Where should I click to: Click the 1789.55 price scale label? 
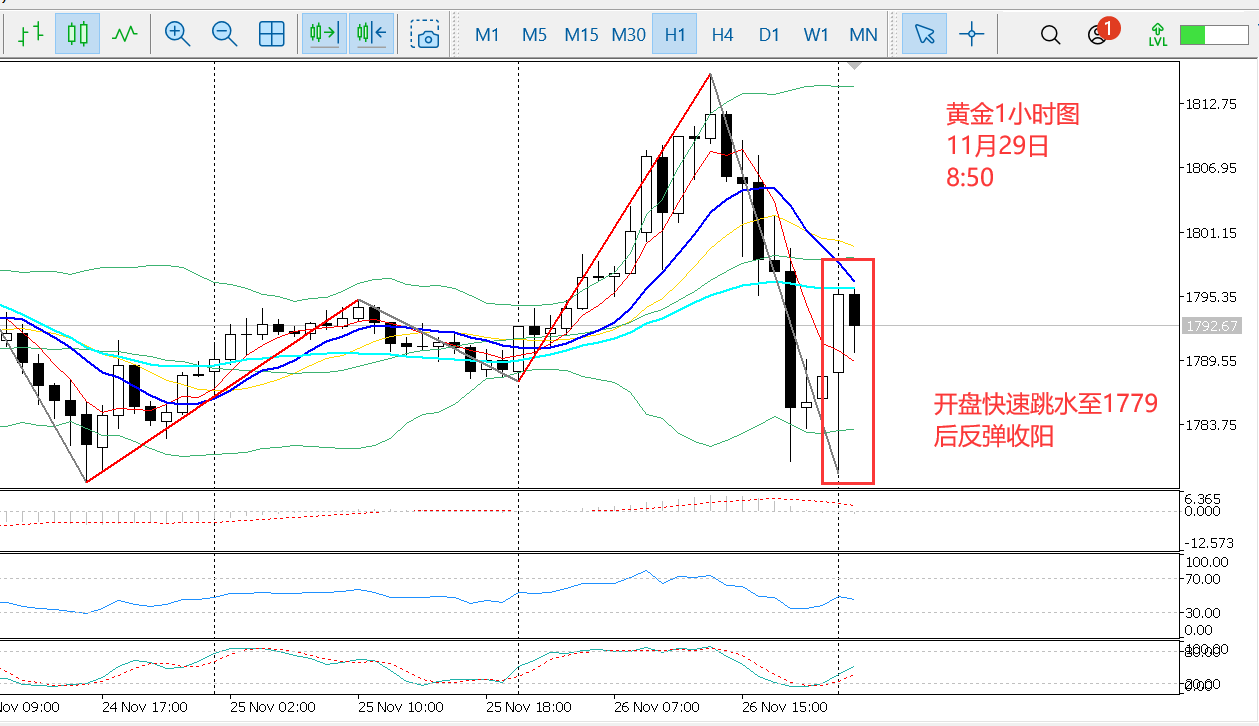pyautogui.click(x=1213, y=360)
